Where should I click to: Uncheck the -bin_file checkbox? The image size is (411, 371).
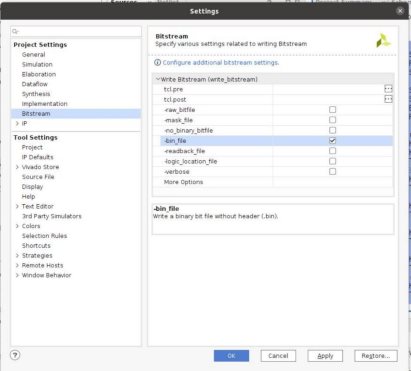pyautogui.click(x=332, y=140)
